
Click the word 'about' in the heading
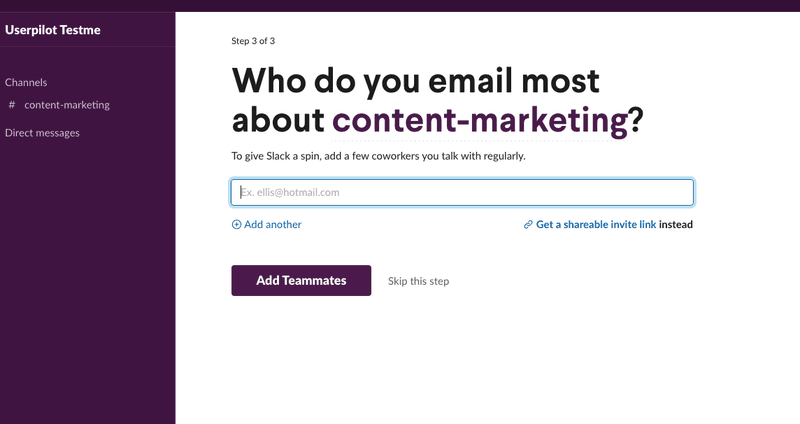pyautogui.click(x=278, y=120)
